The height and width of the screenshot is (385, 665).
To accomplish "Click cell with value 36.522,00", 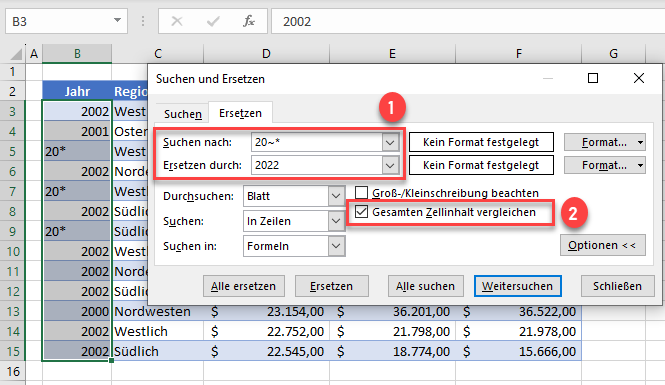I will pos(519,312).
